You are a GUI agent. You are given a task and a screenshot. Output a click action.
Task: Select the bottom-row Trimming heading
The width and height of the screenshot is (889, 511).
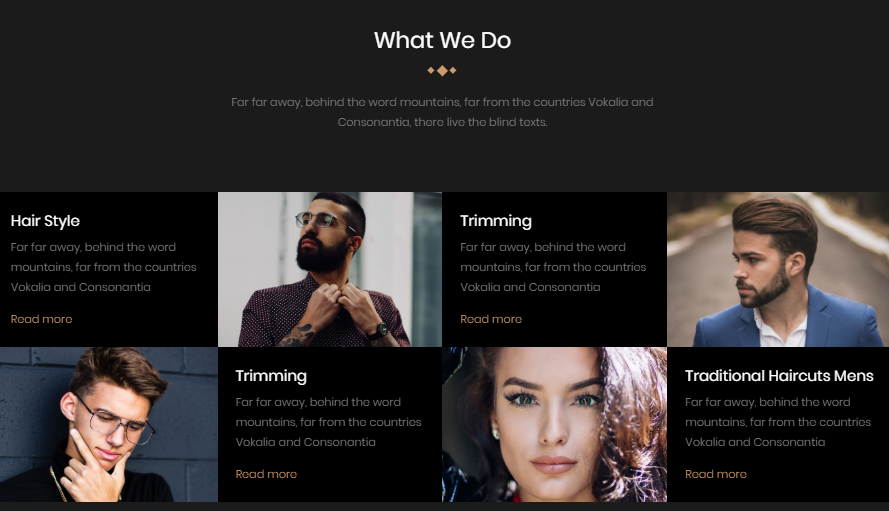pyautogui.click(x=271, y=375)
